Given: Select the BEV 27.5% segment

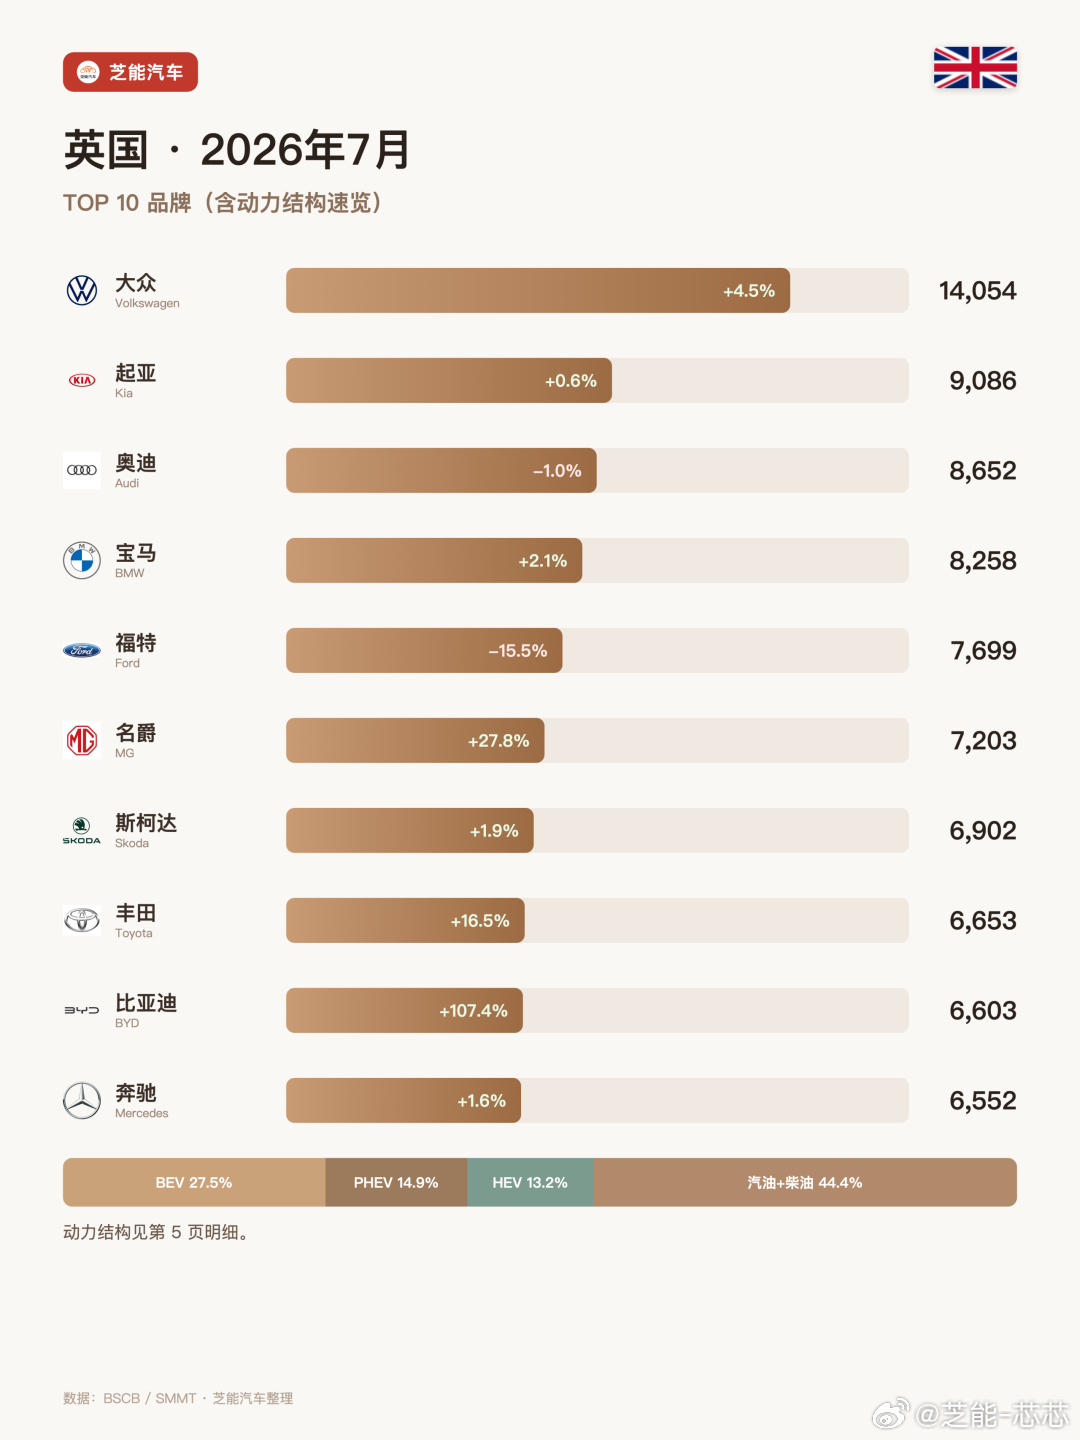Looking at the screenshot, I should point(194,1182).
